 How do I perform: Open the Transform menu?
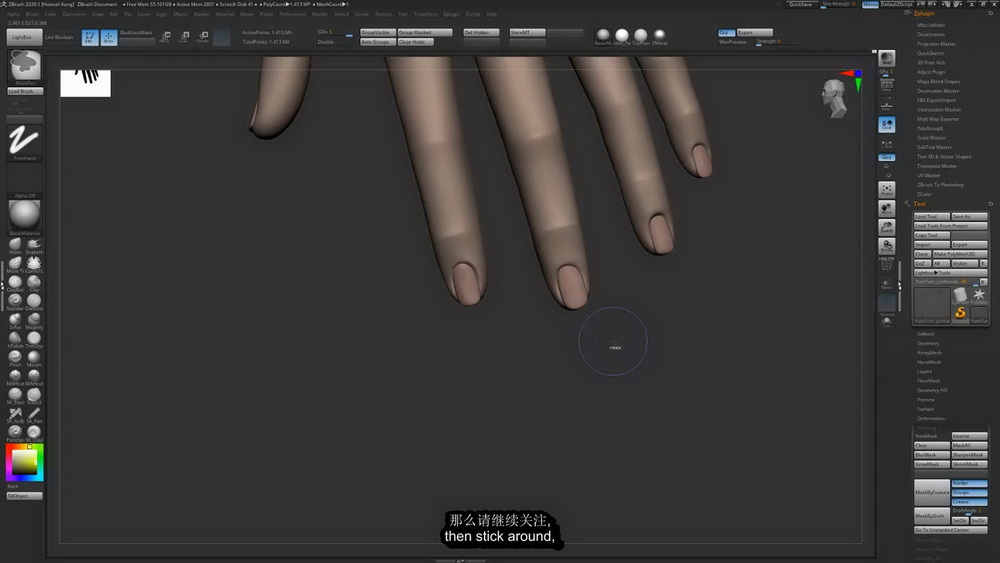click(425, 14)
